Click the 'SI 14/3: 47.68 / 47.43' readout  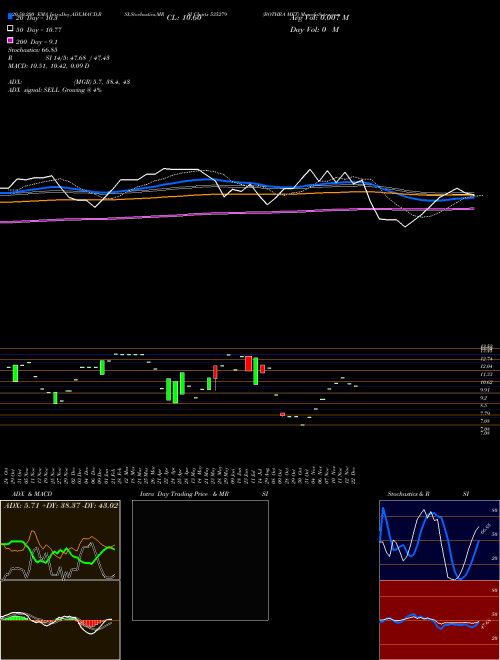[x=78, y=58]
